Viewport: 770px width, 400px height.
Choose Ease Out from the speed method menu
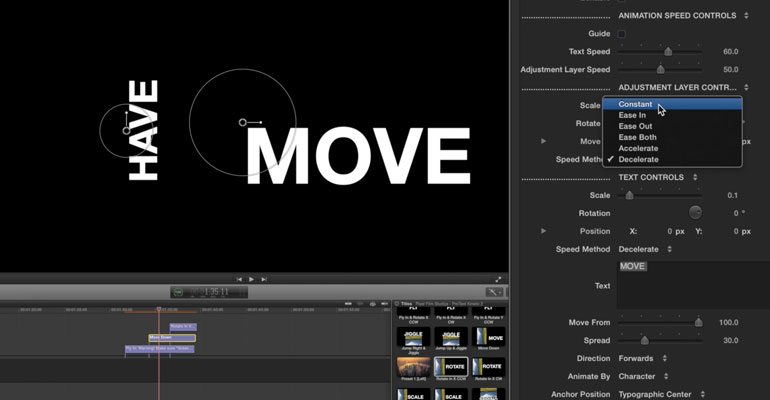pyautogui.click(x=672, y=126)
